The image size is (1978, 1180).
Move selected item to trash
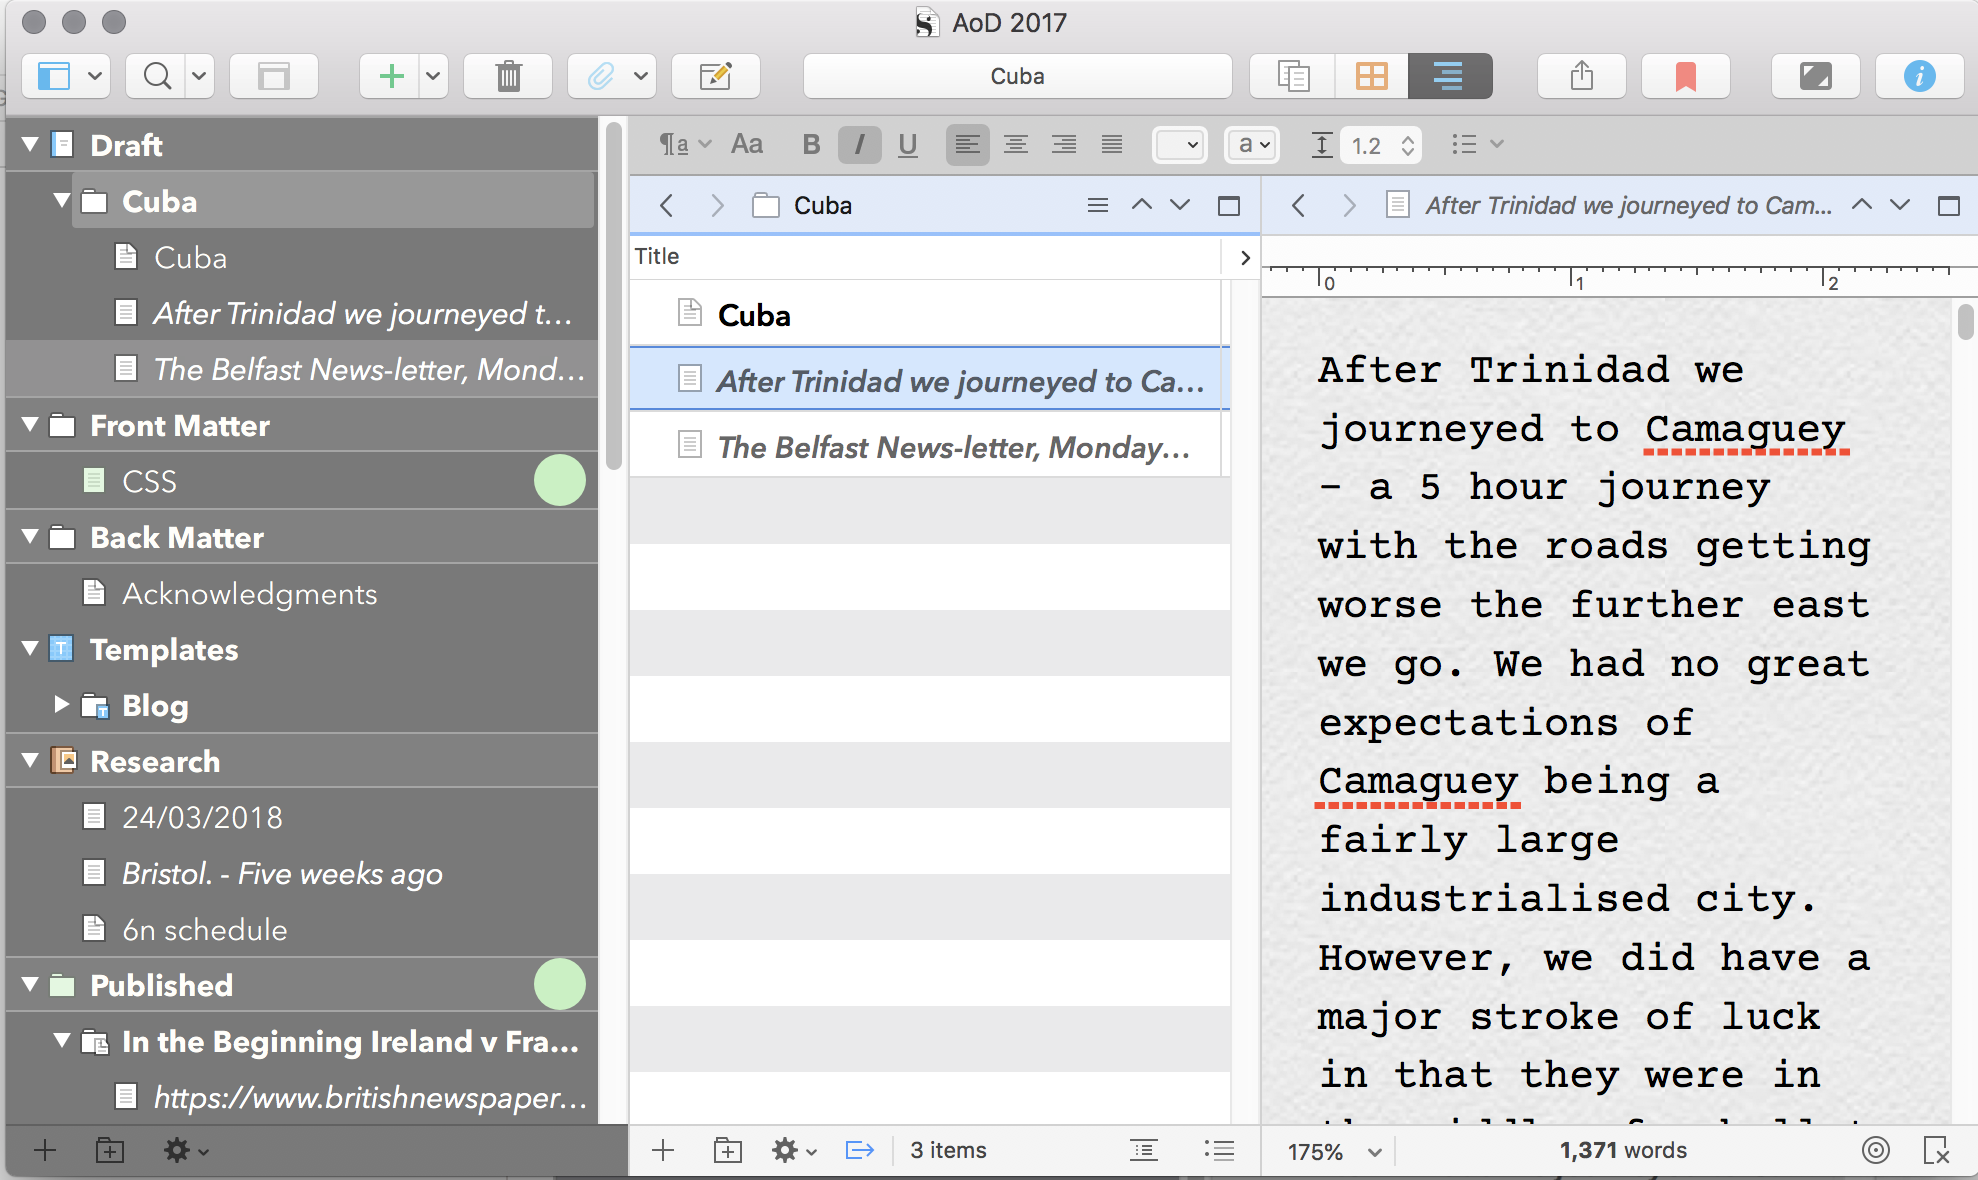coord(508,76)
